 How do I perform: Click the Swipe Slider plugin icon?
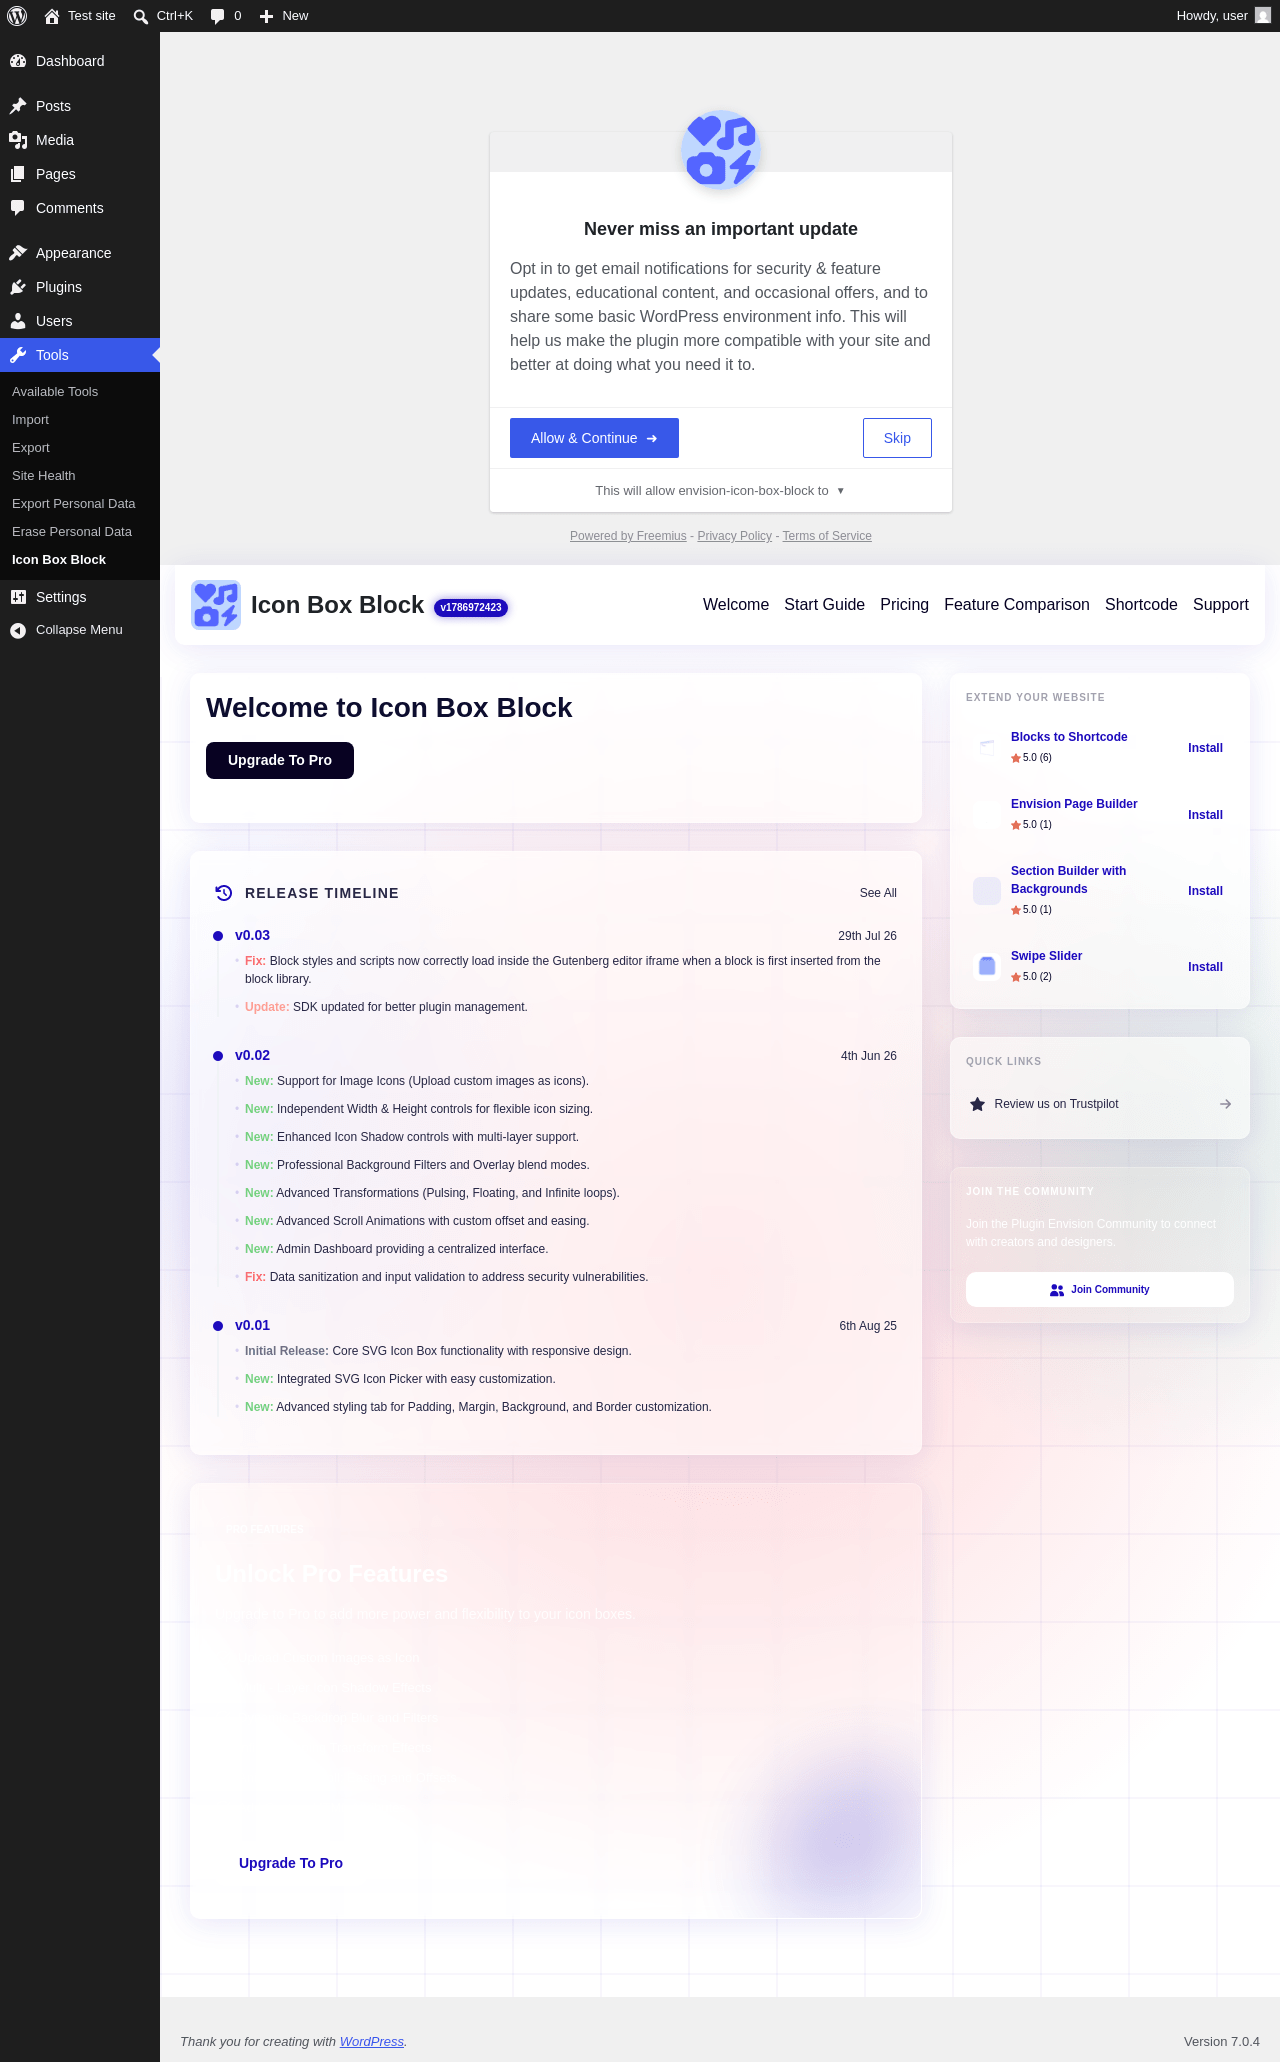[987, 966]
